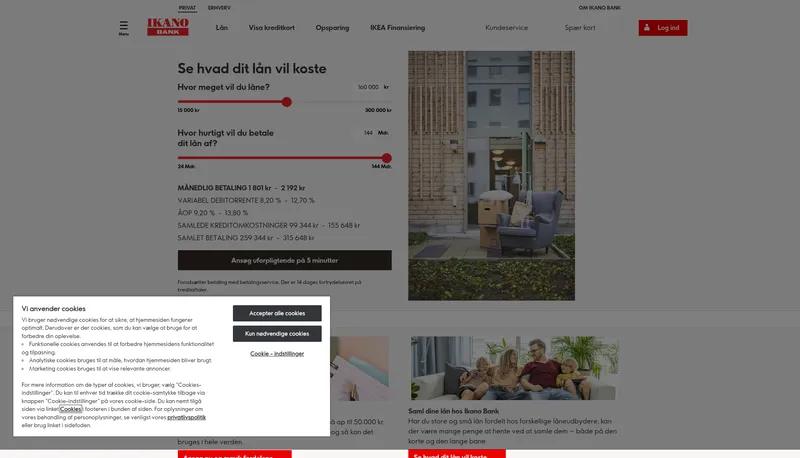This screenshot has width=800, height=458.
Task: Click Ansøg uforpligtende på 5 minutter button
Action: (285, 260)
